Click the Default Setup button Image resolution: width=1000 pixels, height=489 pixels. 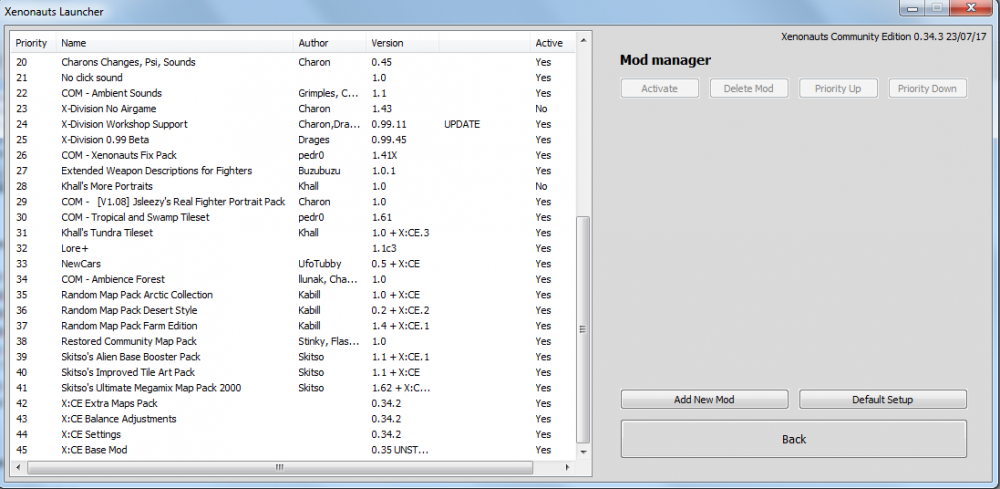(883, 400)
